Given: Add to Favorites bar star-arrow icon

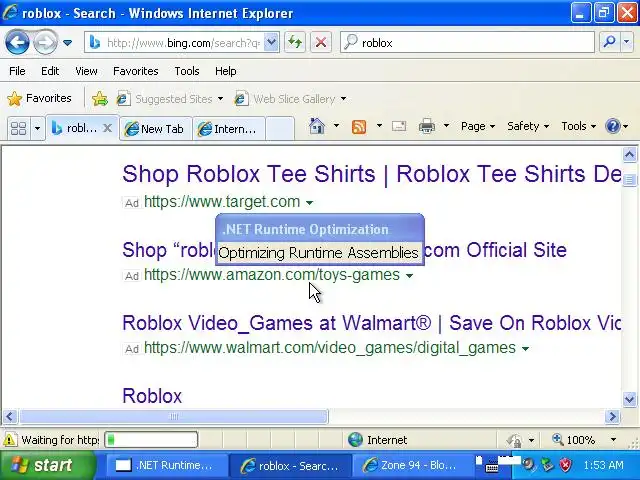Looking at the screenshot, I should tap(100, 99).
